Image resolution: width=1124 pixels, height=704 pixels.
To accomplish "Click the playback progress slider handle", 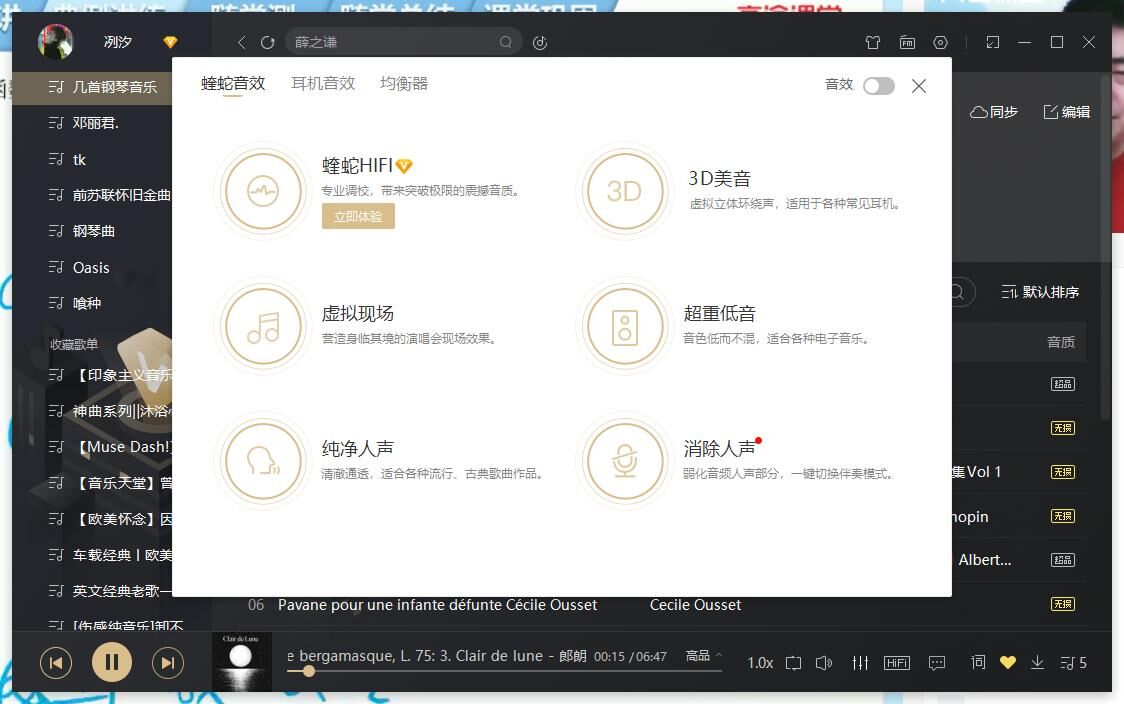I will click(309, 671).
